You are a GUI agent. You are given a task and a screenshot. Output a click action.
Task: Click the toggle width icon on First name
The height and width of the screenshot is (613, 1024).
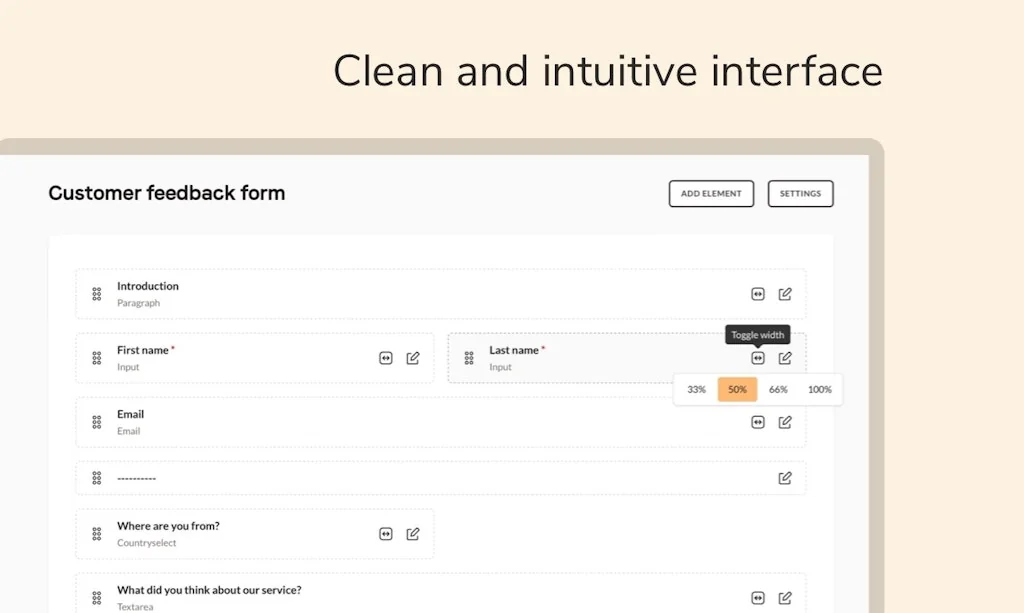click(x=386, y=357)
